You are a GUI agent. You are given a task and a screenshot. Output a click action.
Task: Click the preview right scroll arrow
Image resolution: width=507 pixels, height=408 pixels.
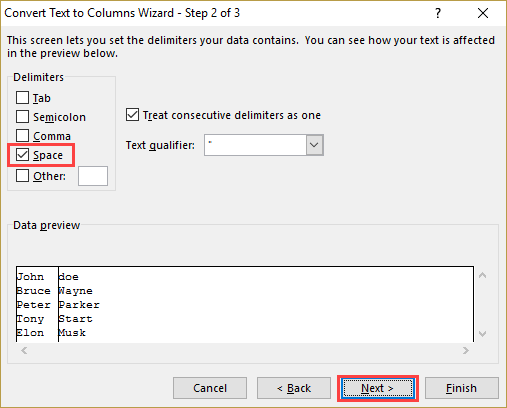(466, 350)
